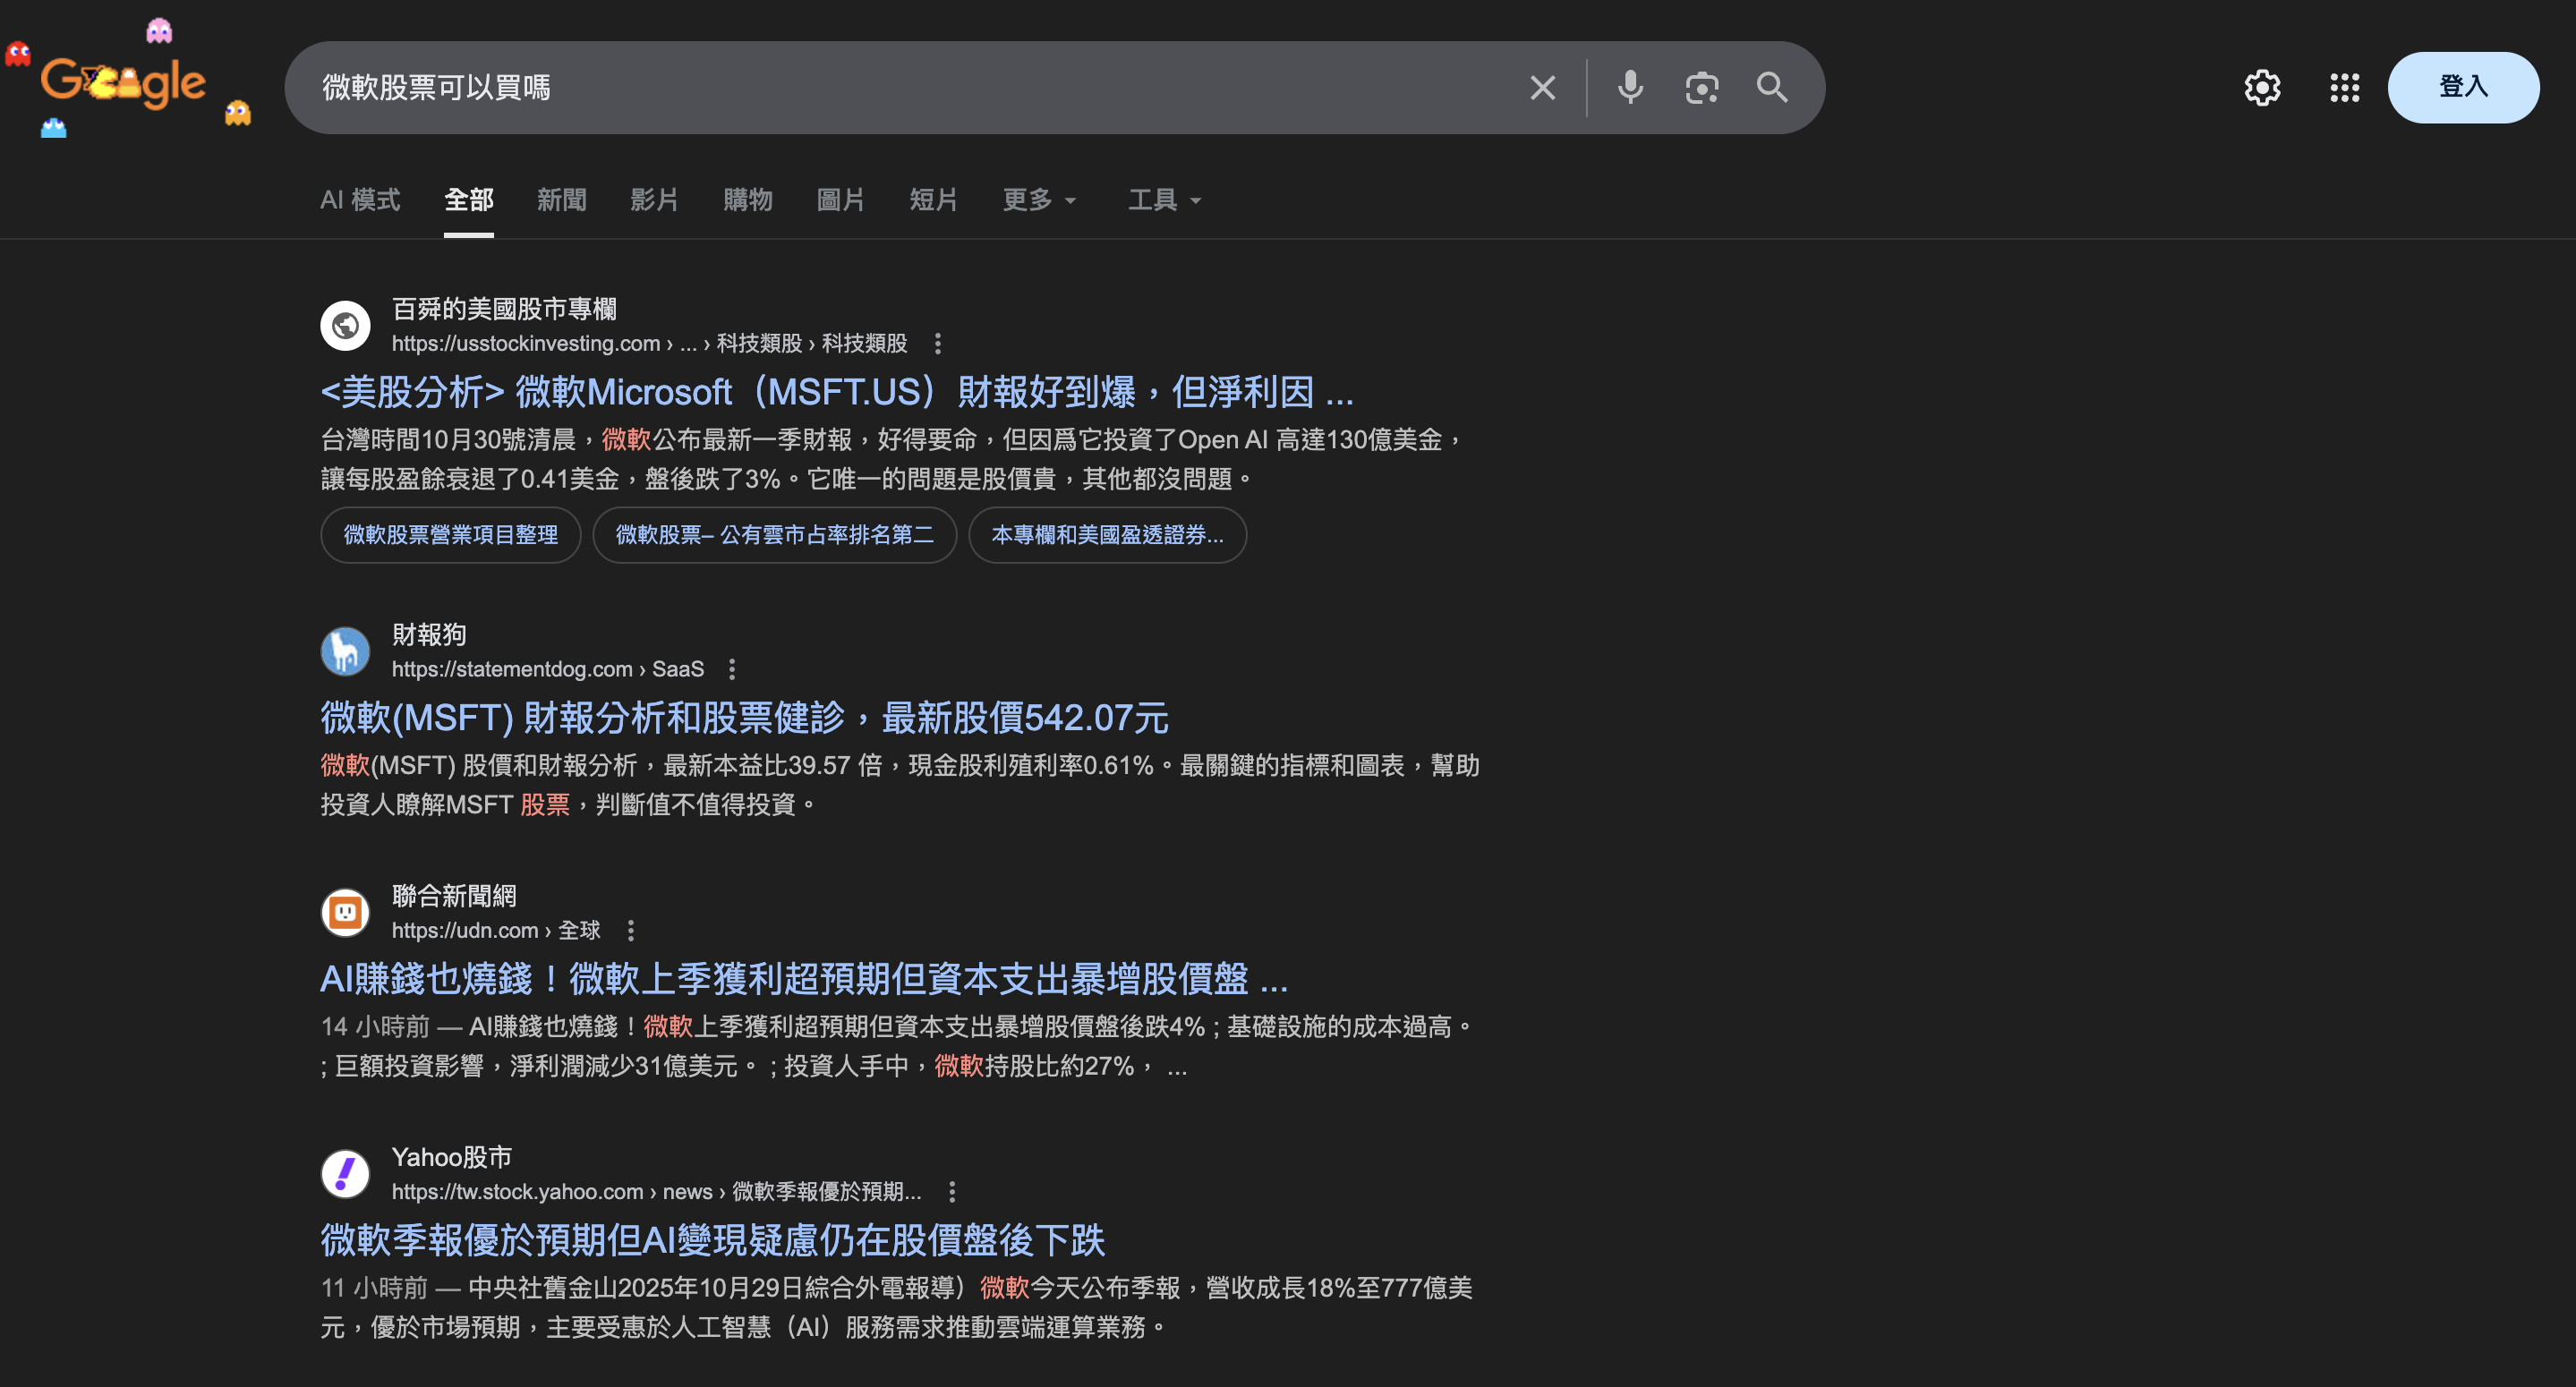Click the 微軟股票營業項目整理 sitelink chip
This screenshot has width=2576, height=1387.
(x=450, y=535)
